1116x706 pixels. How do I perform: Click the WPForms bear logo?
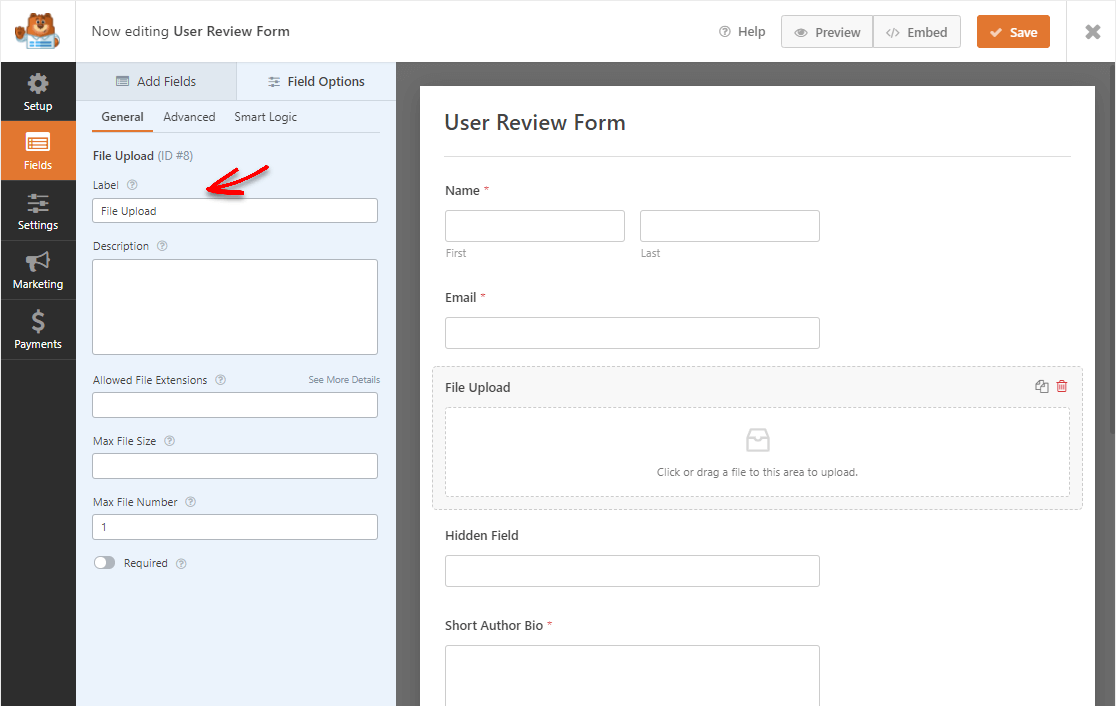click(37, 31)
